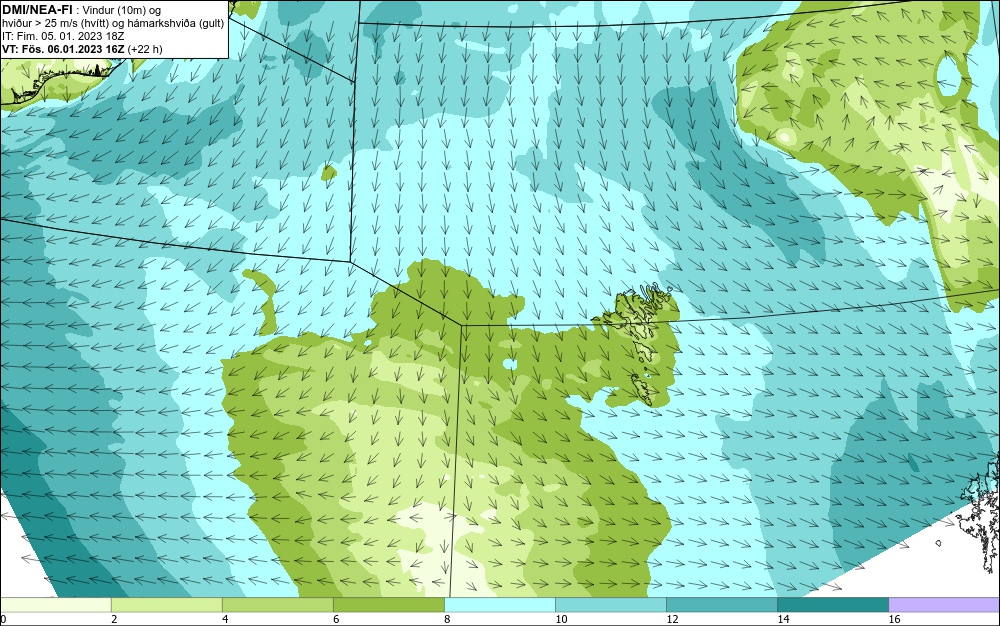Click the 4-6 m/s green legend swatch
This screenshot has width=1000, height=626.
coord(277,604)
